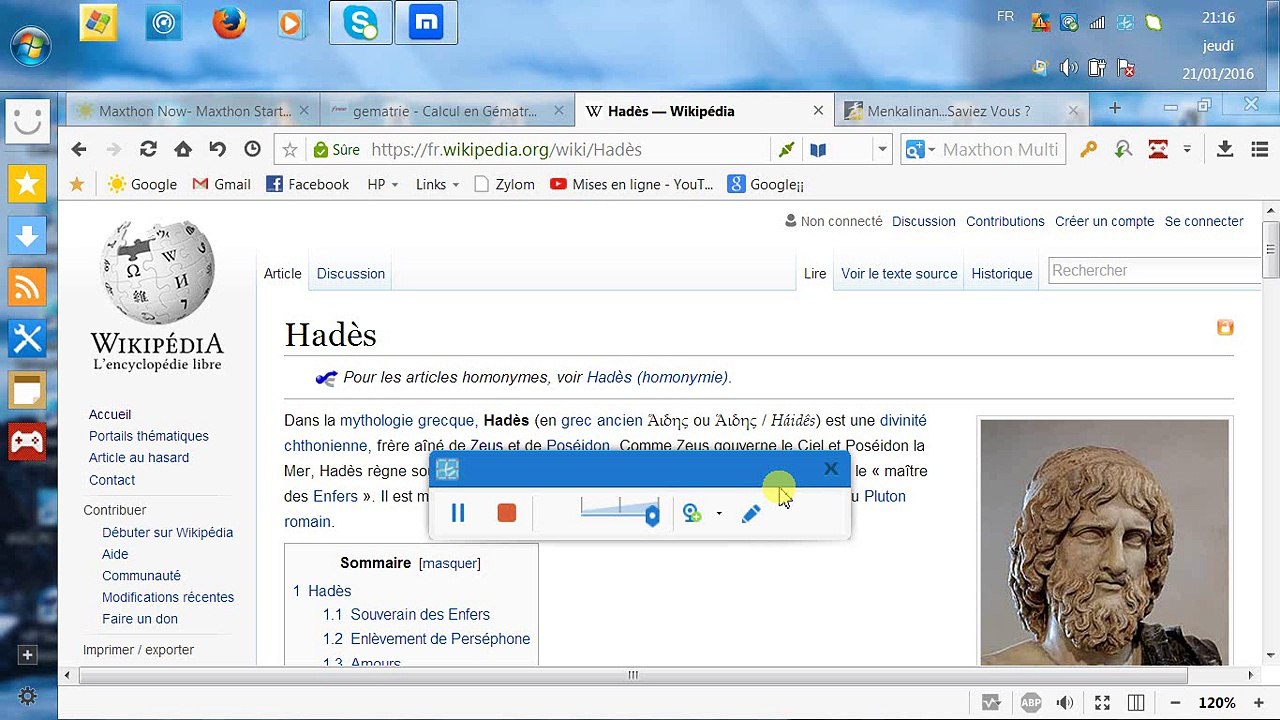Reload the Wikipedia page
The width and height of the screenshot is (1280, 720).
pos(148,149)
